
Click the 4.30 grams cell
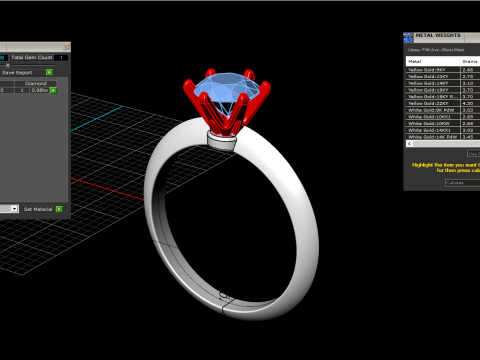pyautogui.click(x=470, y=103)
